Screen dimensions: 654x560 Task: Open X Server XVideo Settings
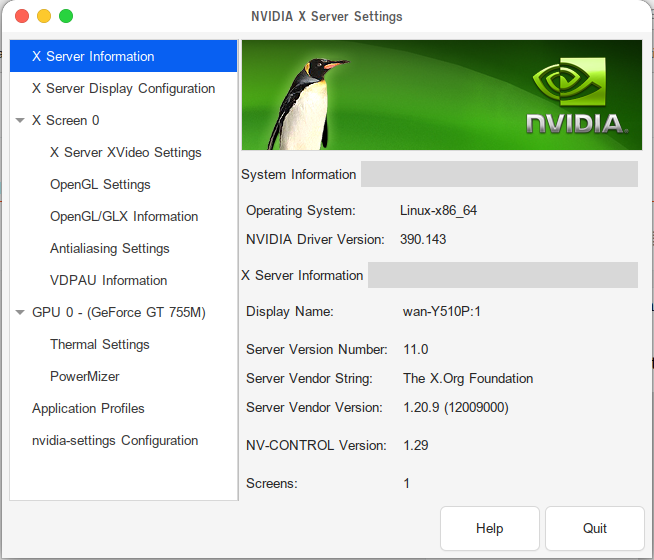126,153
